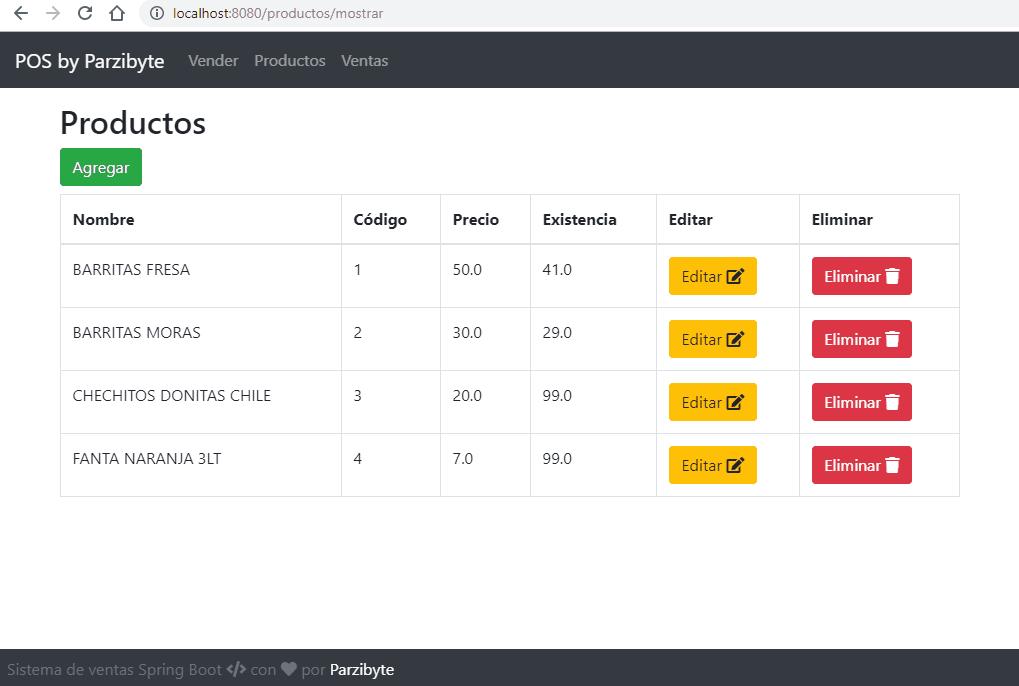Delete the BARRITAS MORAS product
Viewport: 1019px width, 686px height.
[862, 339]
